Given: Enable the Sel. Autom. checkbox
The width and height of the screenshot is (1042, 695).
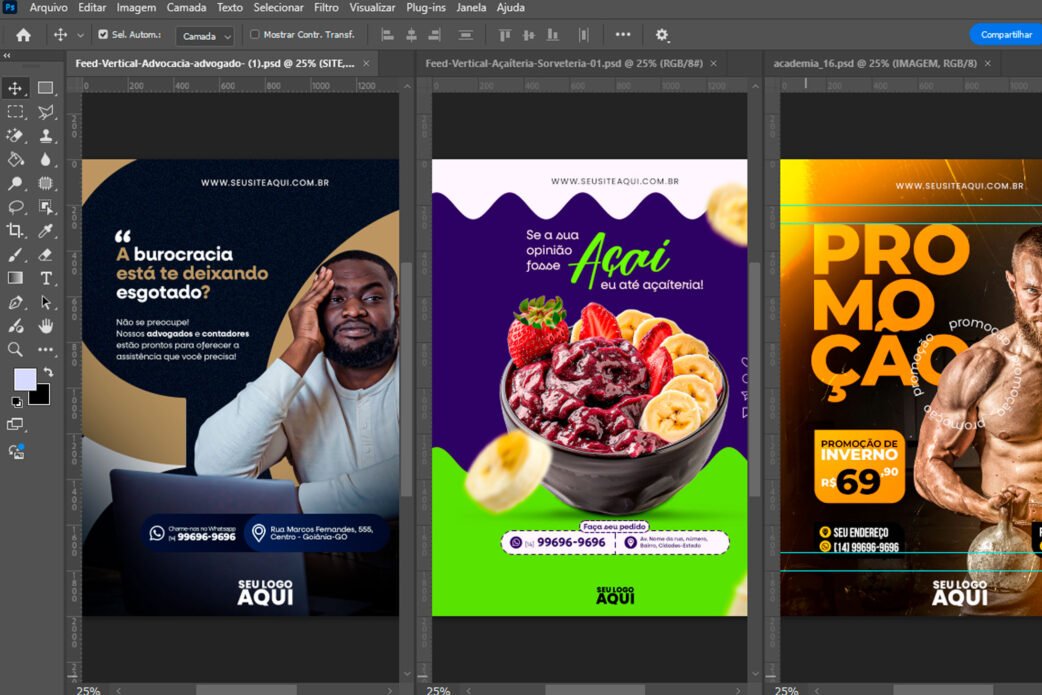Looking at the screenshot, I should pyautogui.click(x=103, y=35).
